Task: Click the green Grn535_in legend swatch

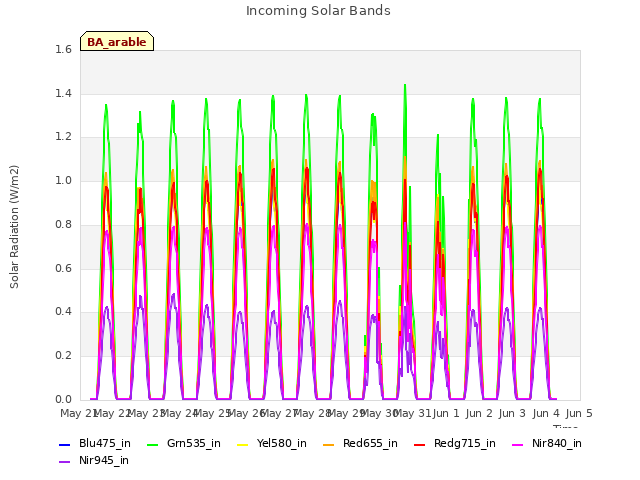Action: click(152, 444)
